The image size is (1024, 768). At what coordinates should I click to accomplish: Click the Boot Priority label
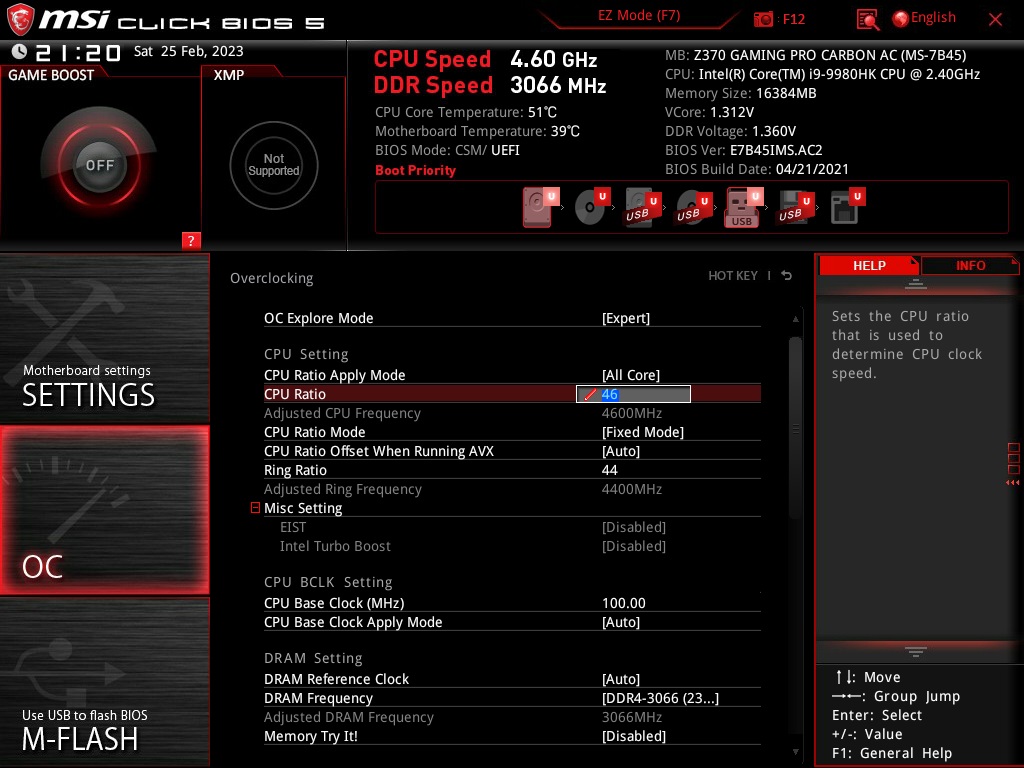click(x=415, y=170)
